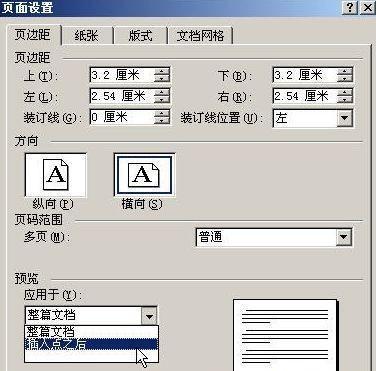The height and width of the screenshot is (371, 376).
Task: Increase the 右 margin with up arrow
Action: pos(345,92)
